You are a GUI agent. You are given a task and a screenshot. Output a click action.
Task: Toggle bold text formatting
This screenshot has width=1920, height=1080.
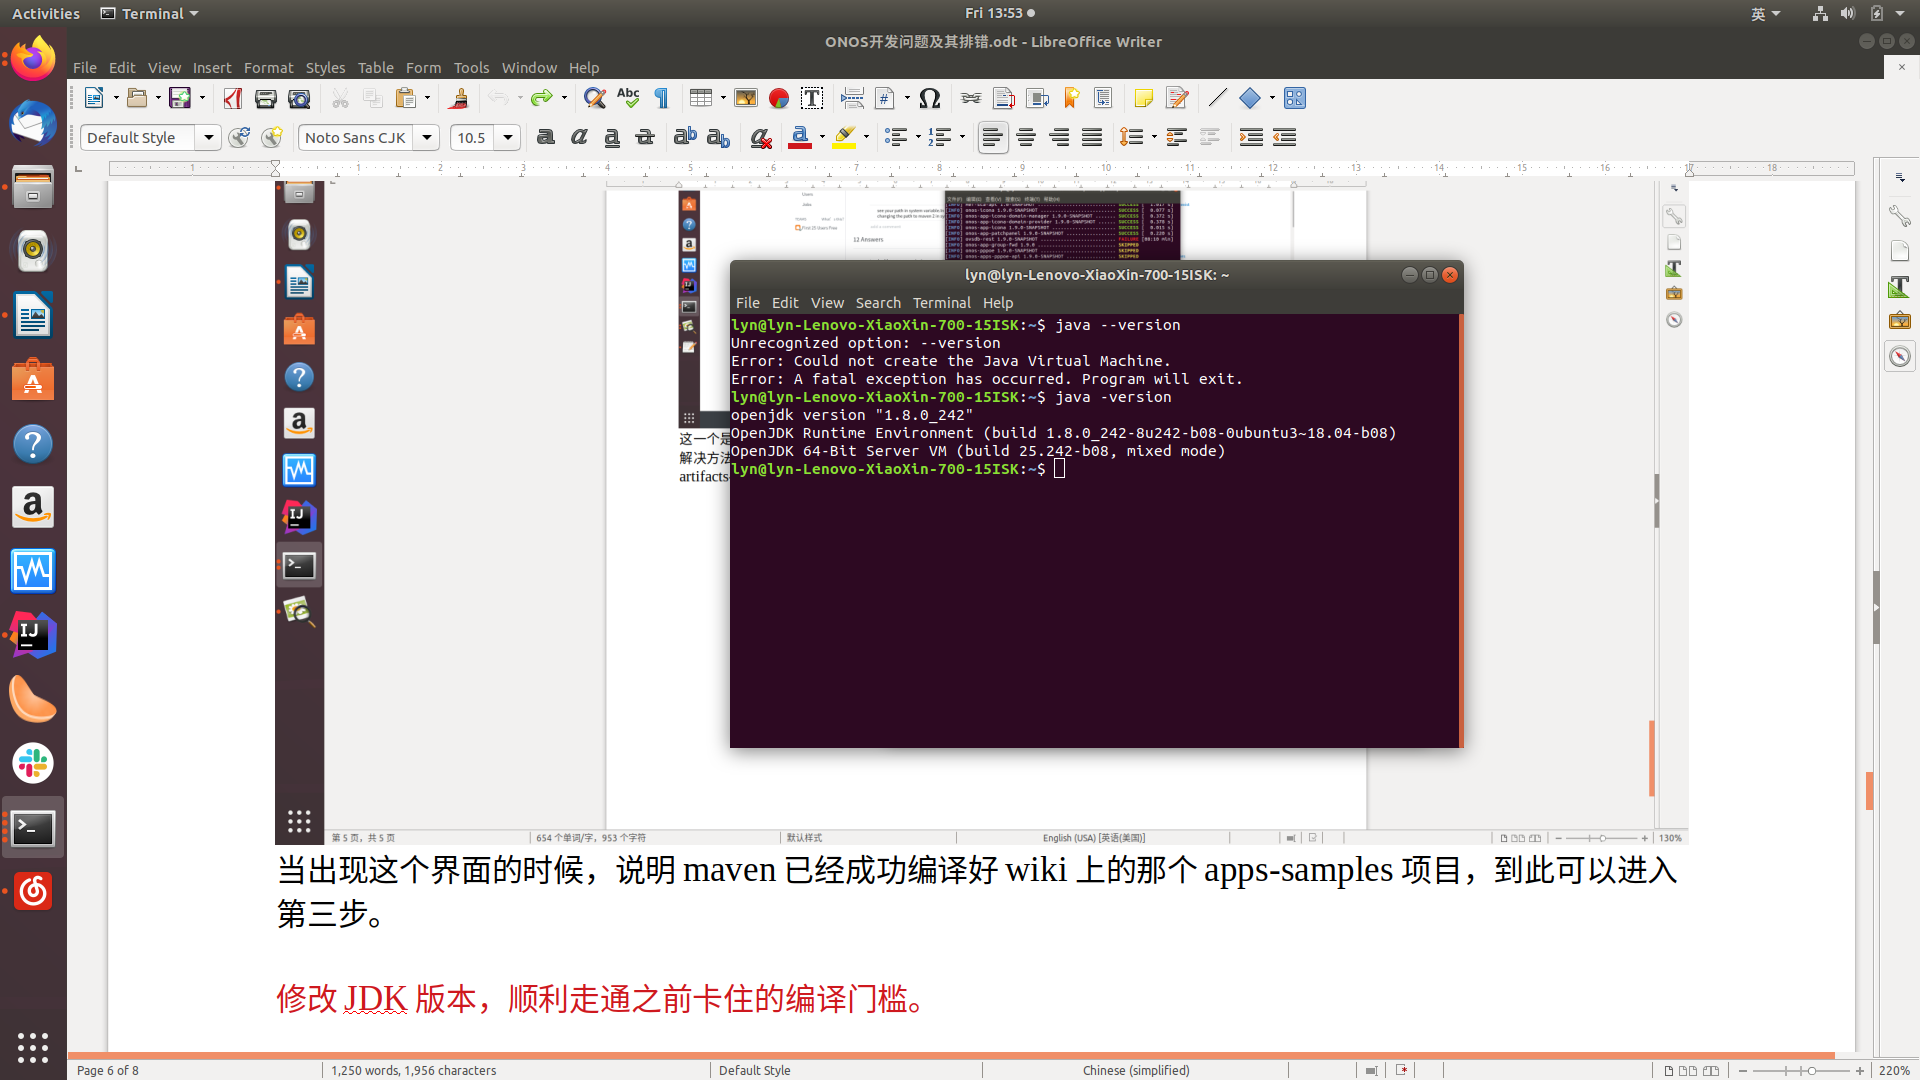(545, 137)
